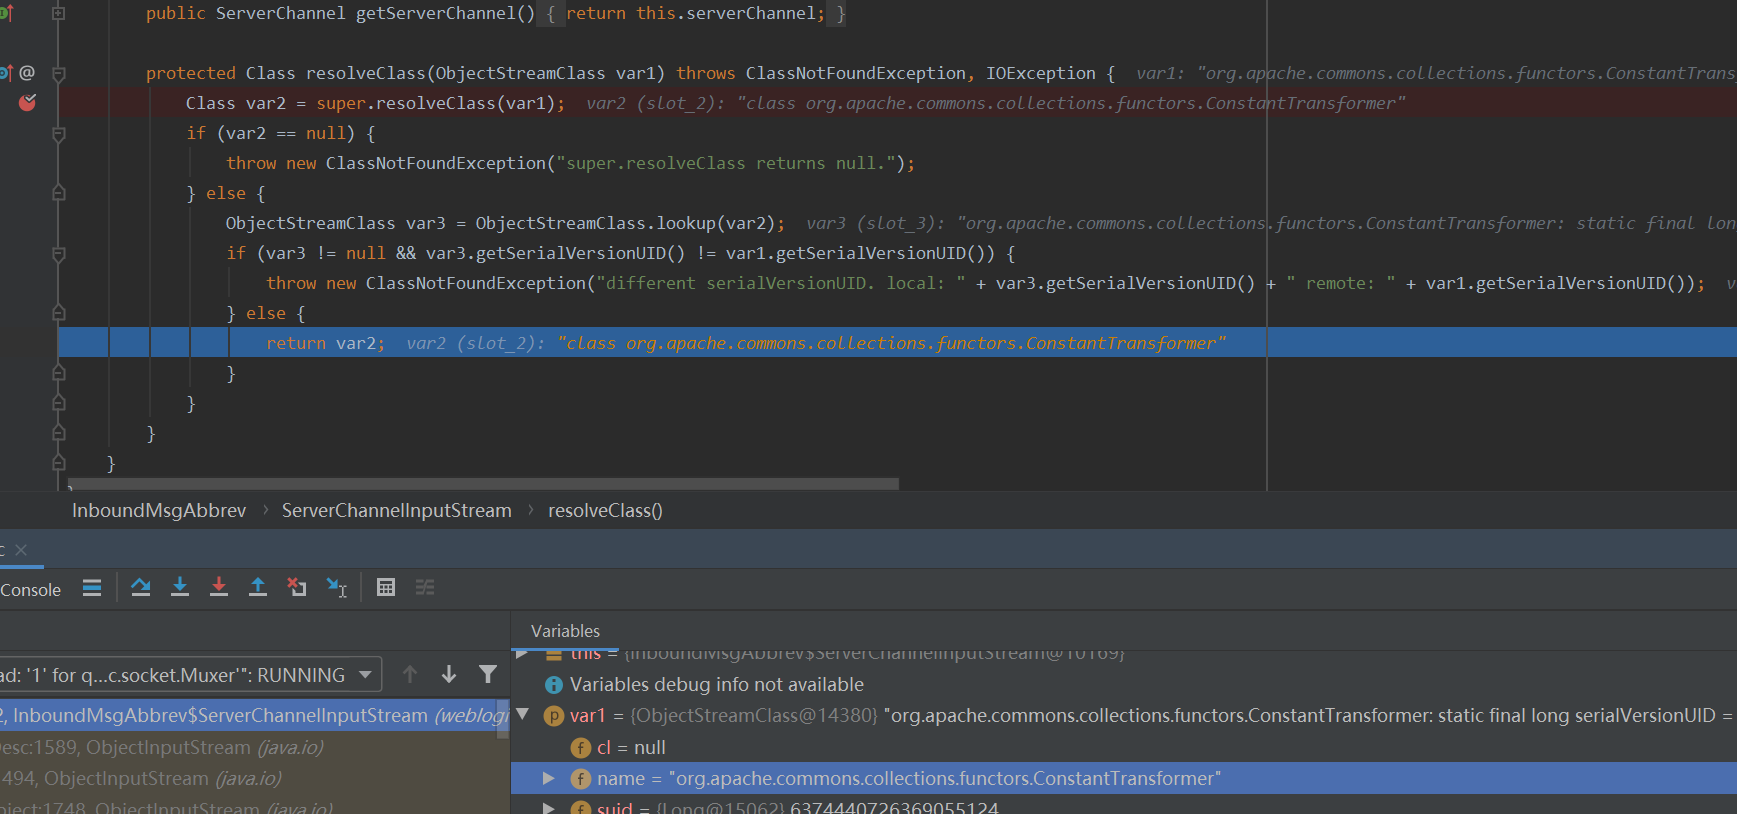Click the info icon beside Variables debug info
Image resolution: width=1737 pixels, height=814 pixels.
pos(553,685)
